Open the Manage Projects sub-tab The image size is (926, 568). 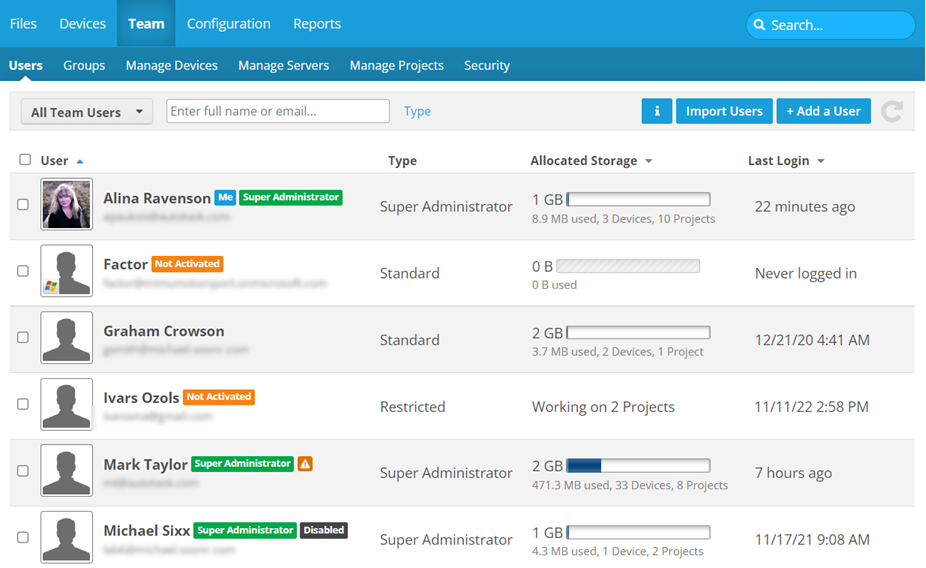pyautogui.click(x=396, y=65)
